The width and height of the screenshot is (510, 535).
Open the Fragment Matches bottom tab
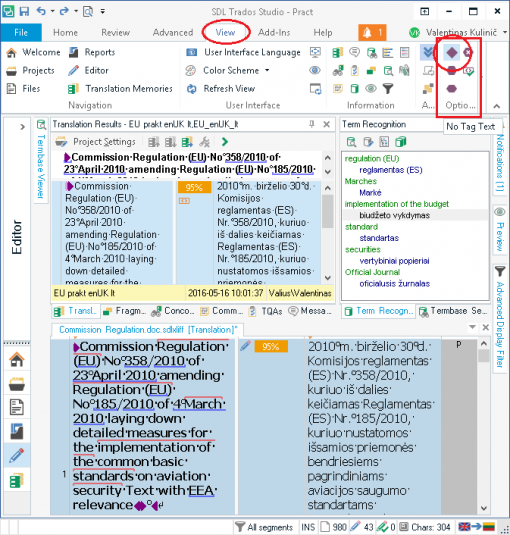click(x=125, y=311)
